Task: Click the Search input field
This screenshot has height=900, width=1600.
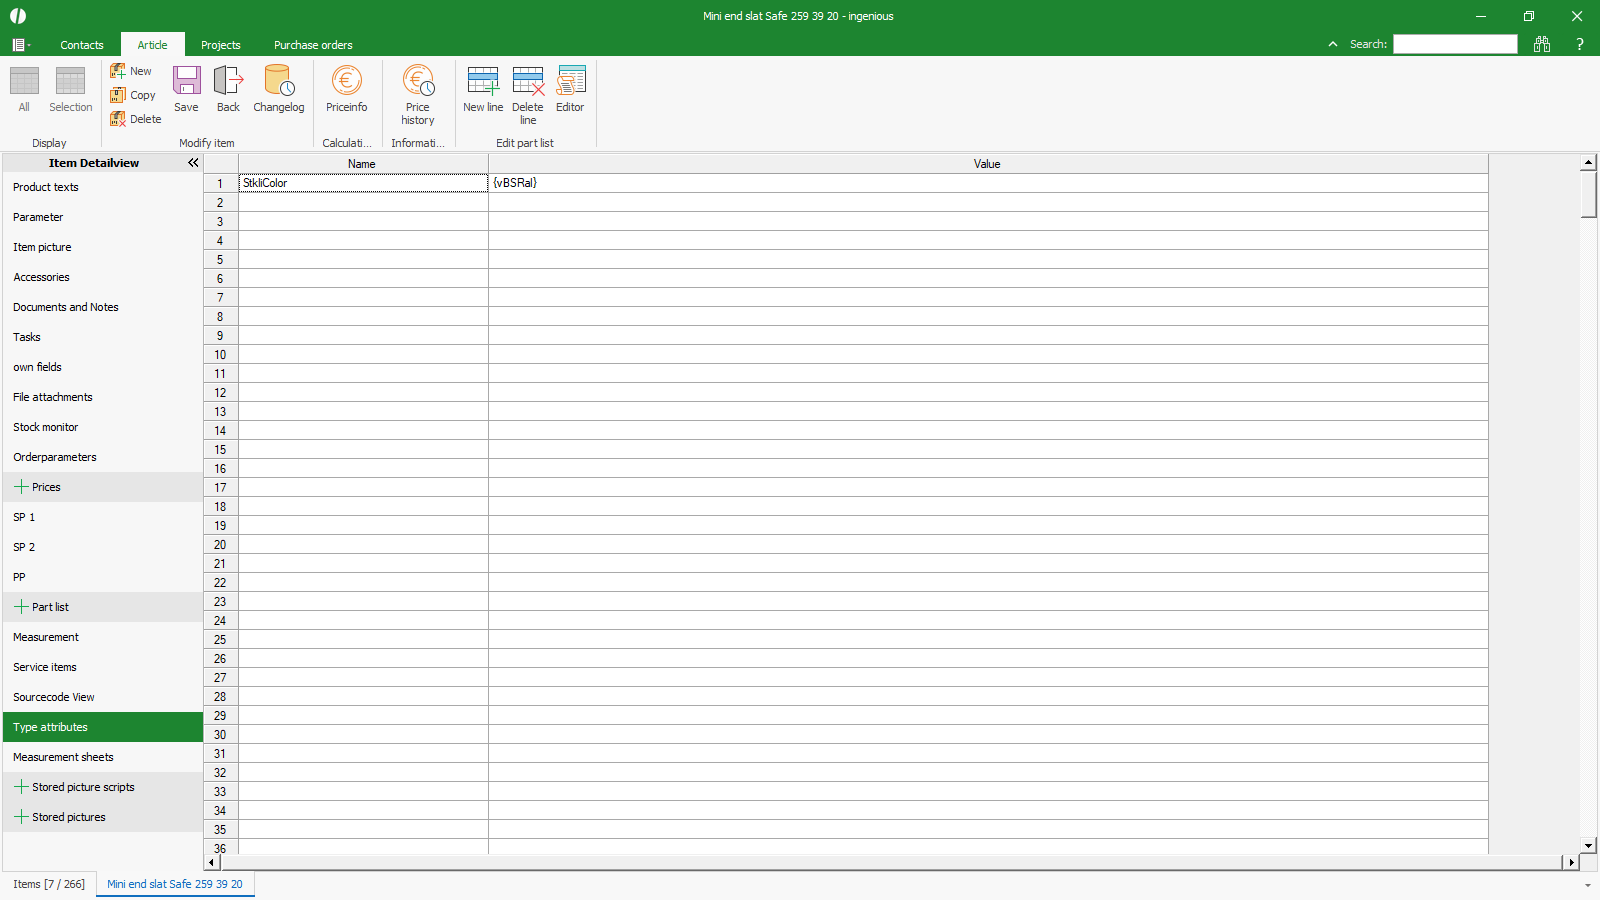Action: point(1455,44)
